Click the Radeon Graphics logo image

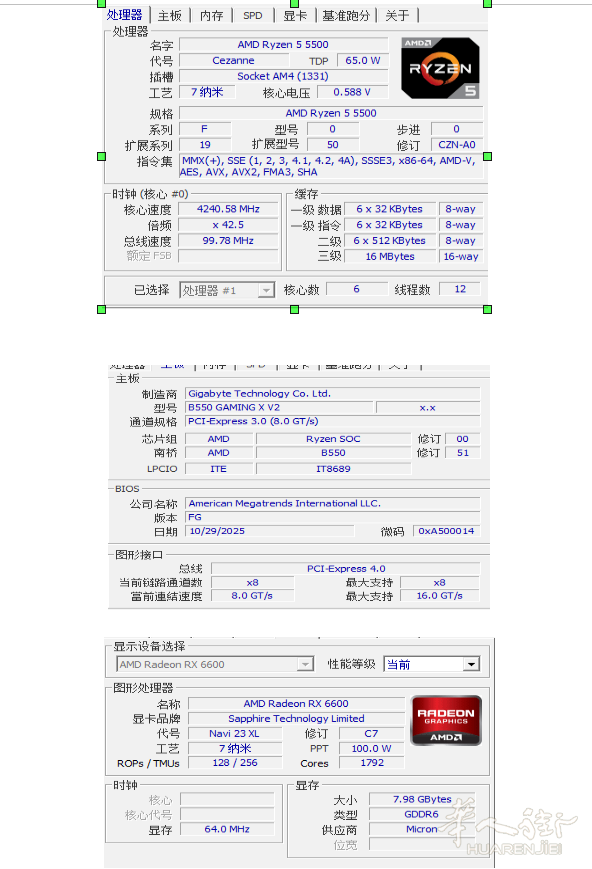[446, 720]
